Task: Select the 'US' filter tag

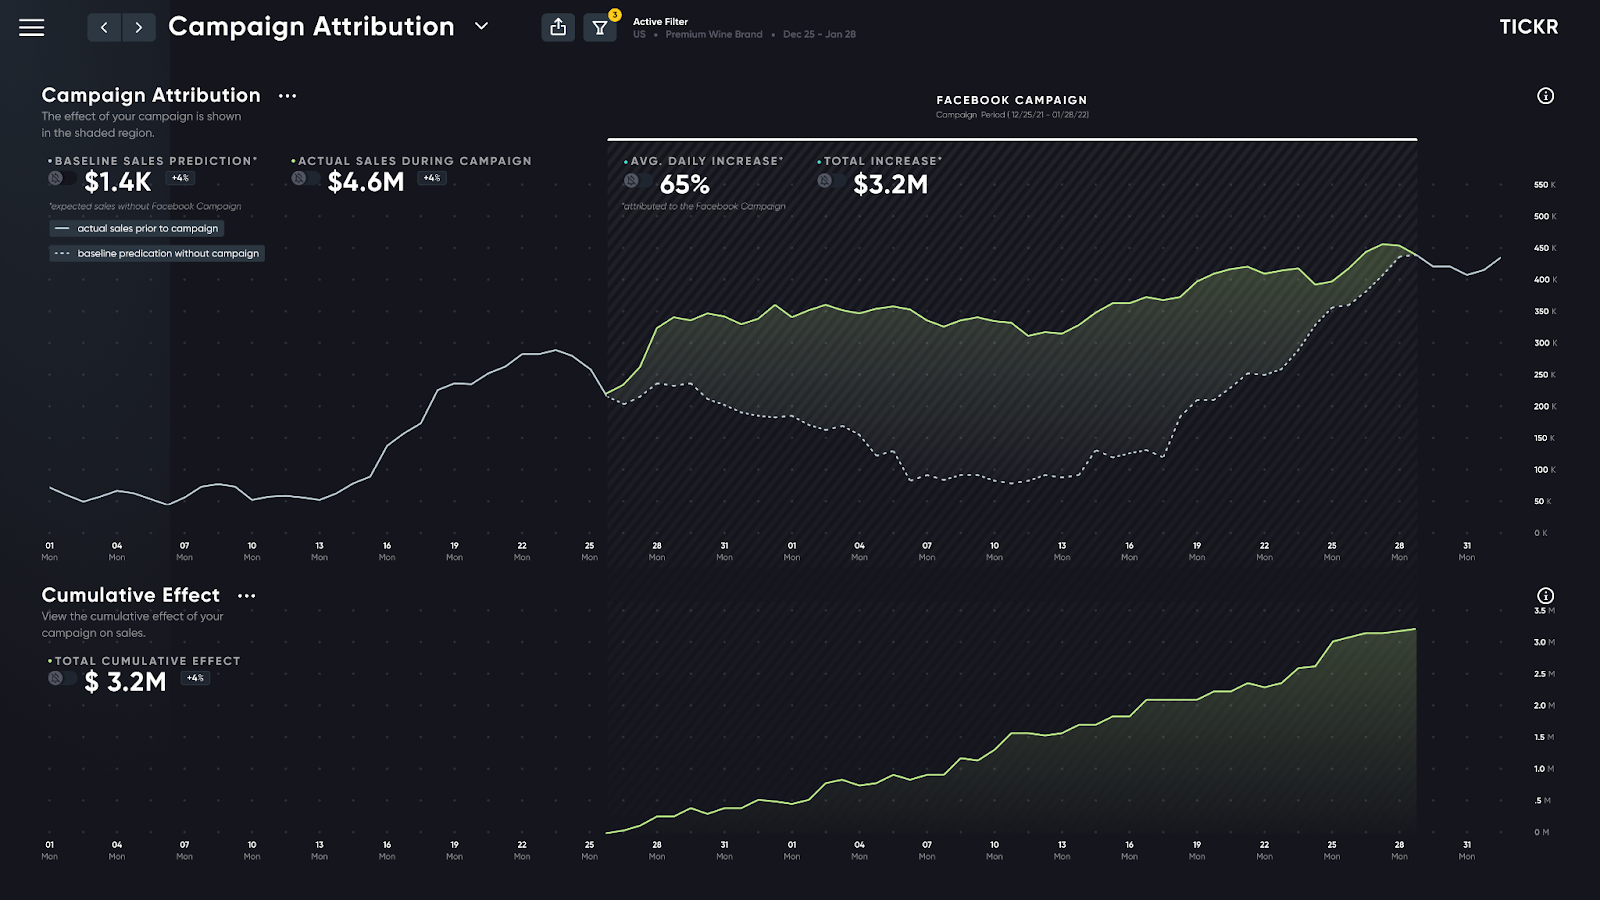Action: pos(639,35)
